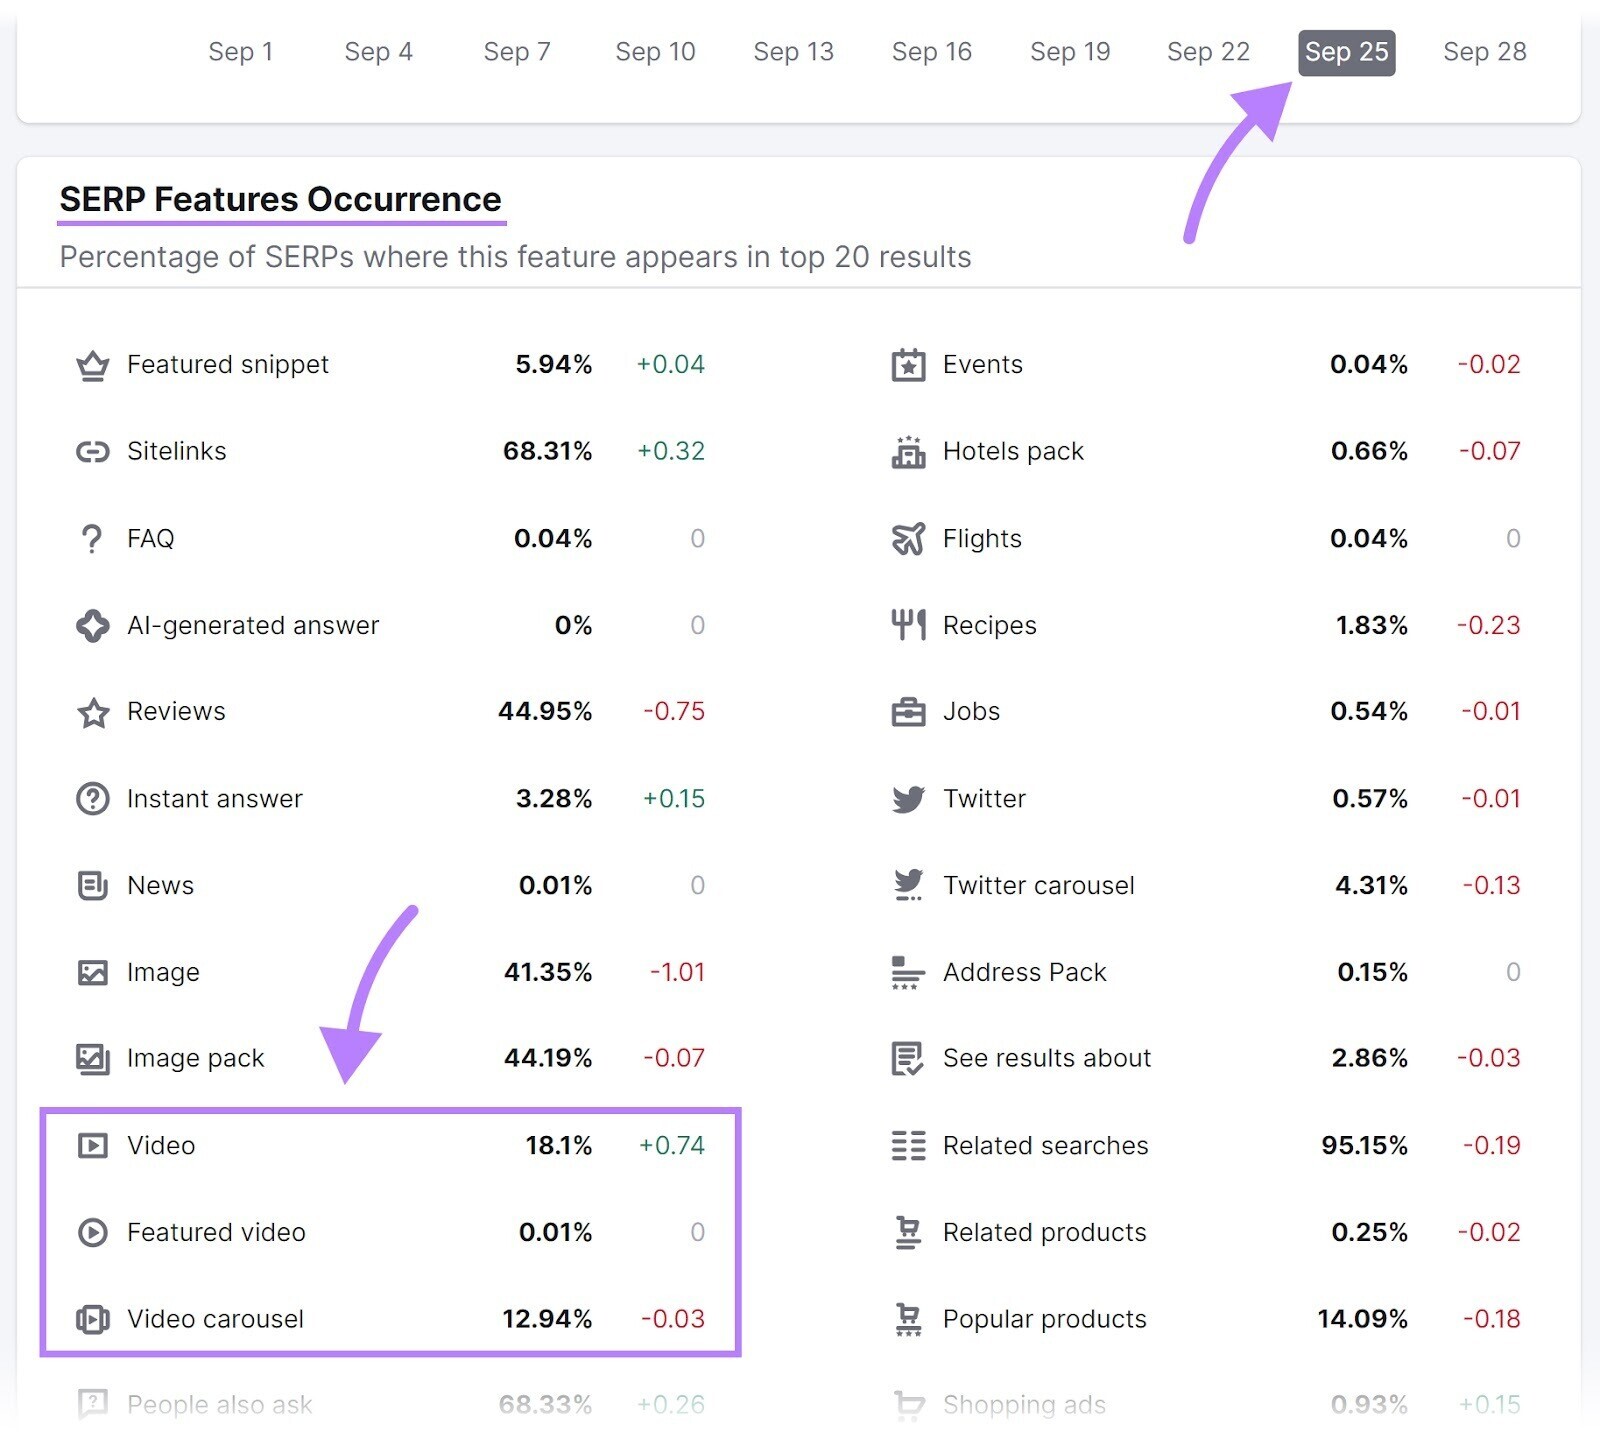Image resolution: width=1600 pixels, height=1446 pixels.
Task: Click the Related searches percentage value
Action: click(x=1367, y=1146)
